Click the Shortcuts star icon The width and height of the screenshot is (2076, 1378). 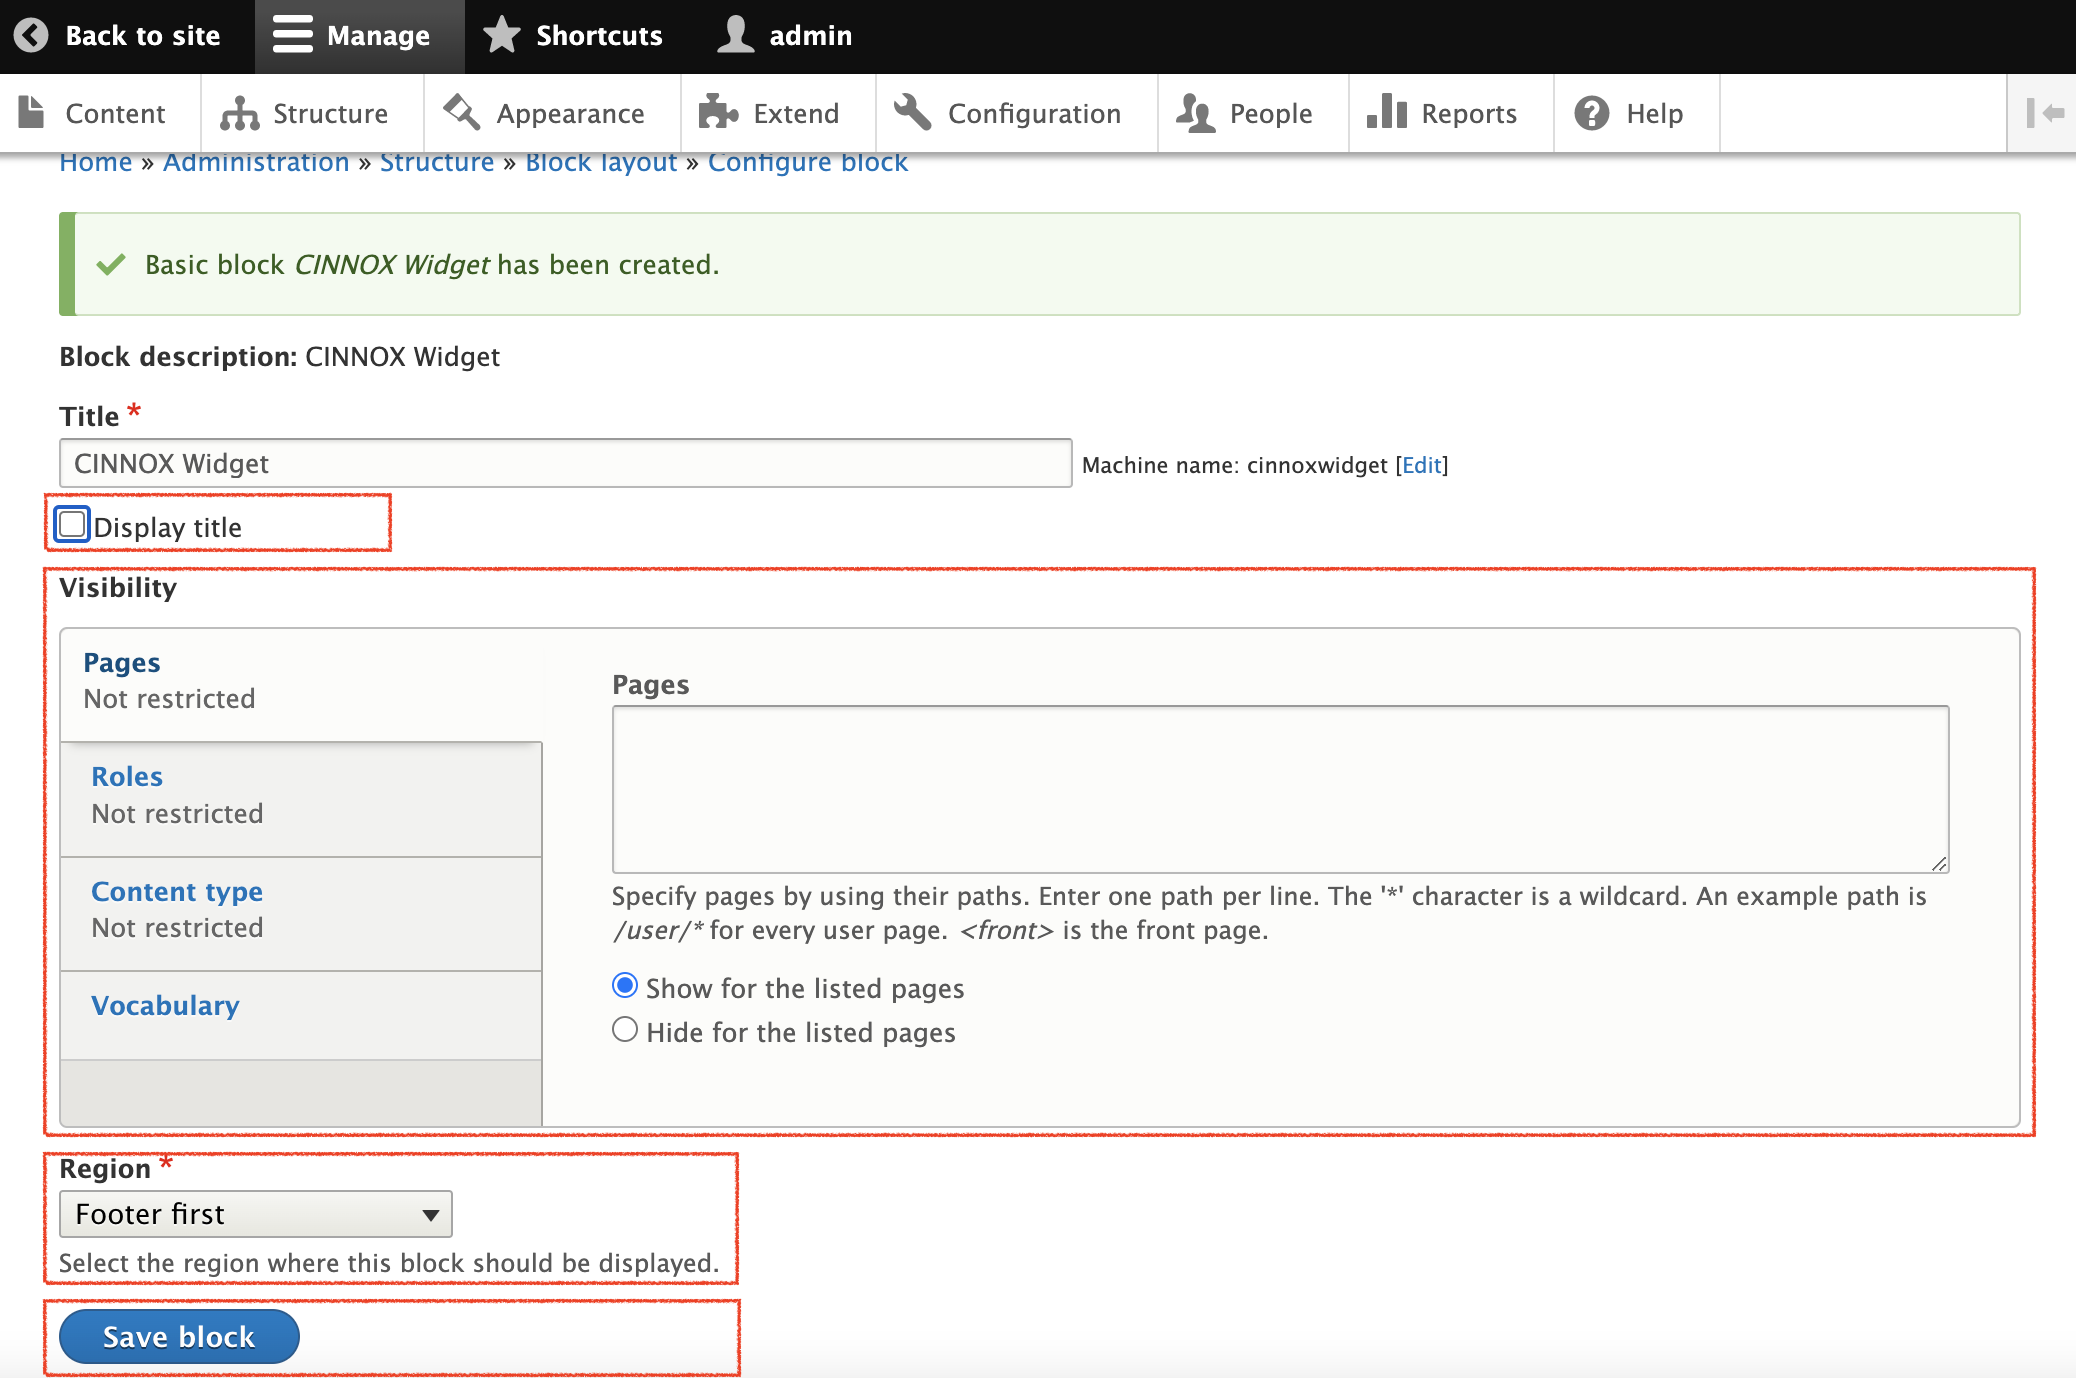pos(501,35)
